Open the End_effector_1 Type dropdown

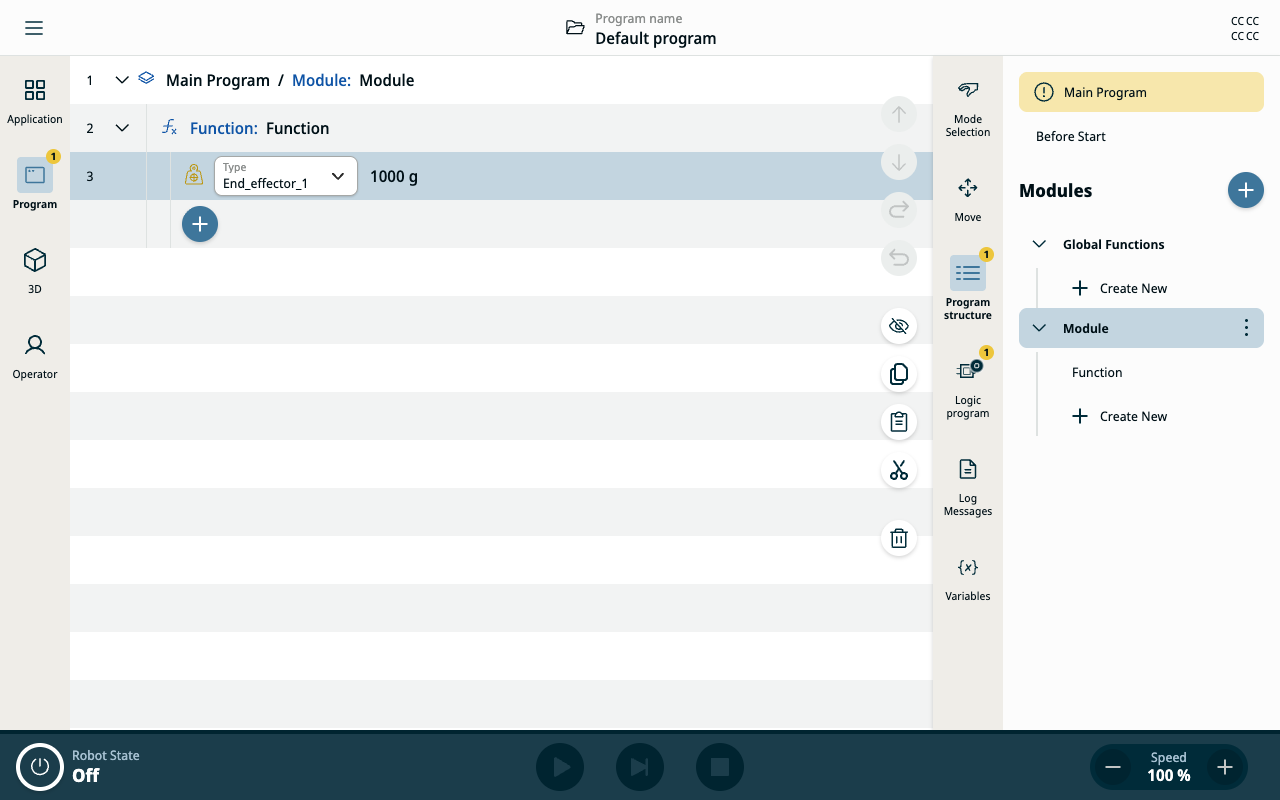286,176
